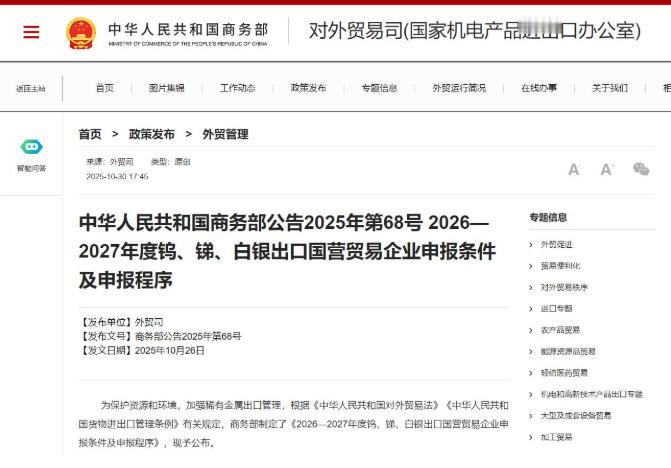Open the 大型及成套设备贸易 sidebar link
Screen dimensions: 671x468
576,416
